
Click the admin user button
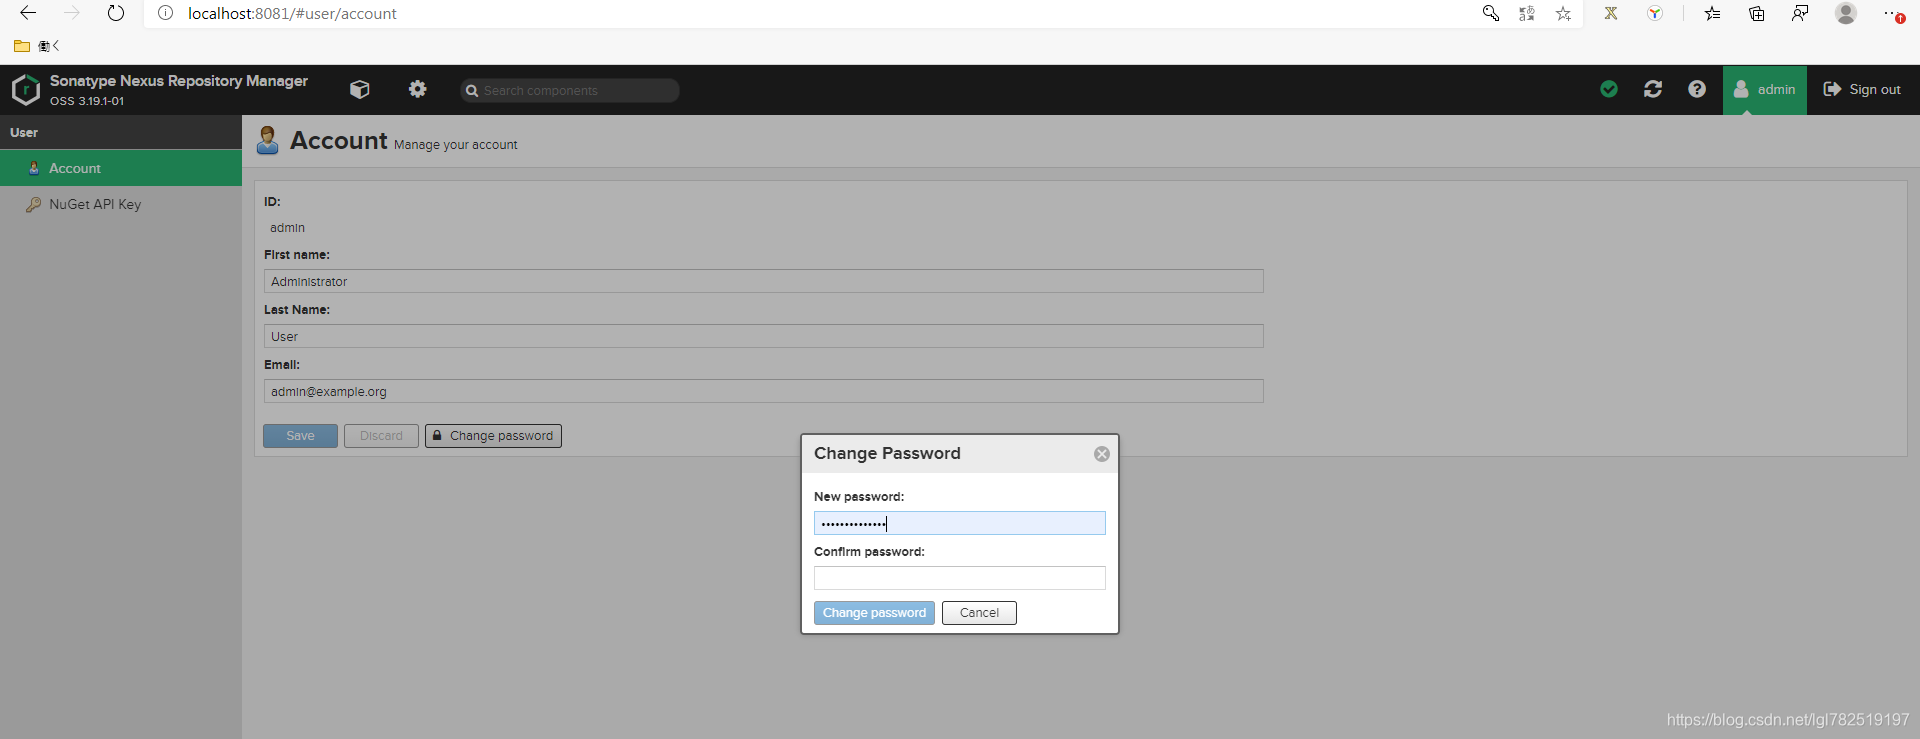tap(1765, 90)
